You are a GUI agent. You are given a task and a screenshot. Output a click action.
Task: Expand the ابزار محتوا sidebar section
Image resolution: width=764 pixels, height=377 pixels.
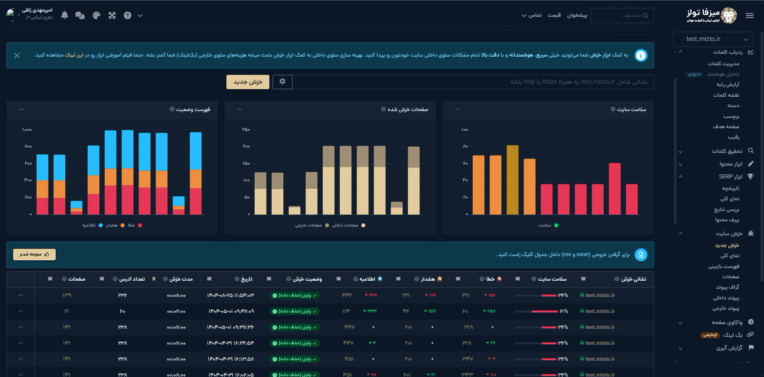[x=681, y=164]
